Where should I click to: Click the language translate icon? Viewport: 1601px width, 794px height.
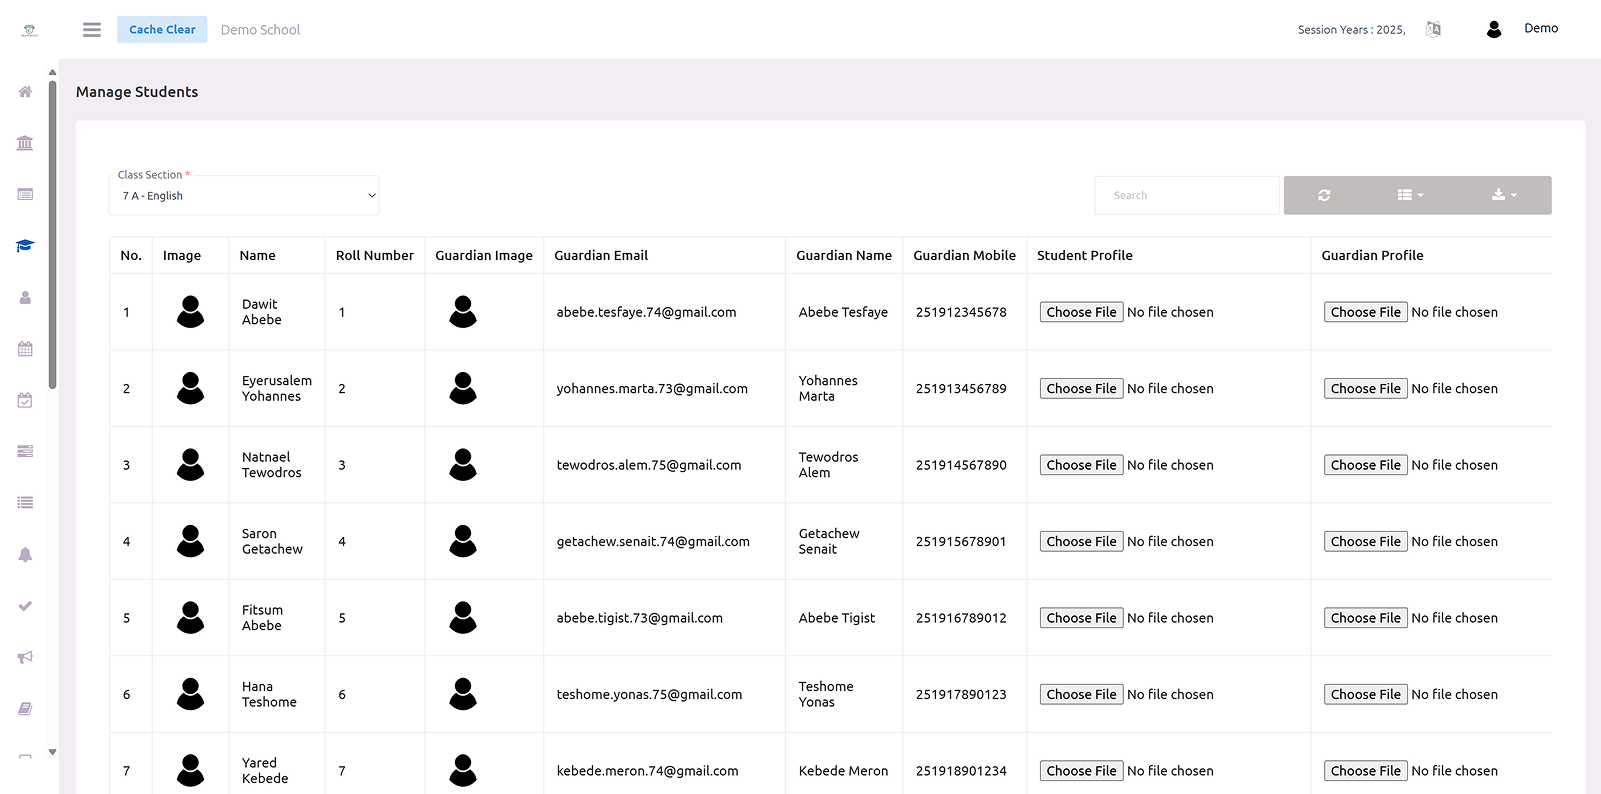pos(1433,30)
